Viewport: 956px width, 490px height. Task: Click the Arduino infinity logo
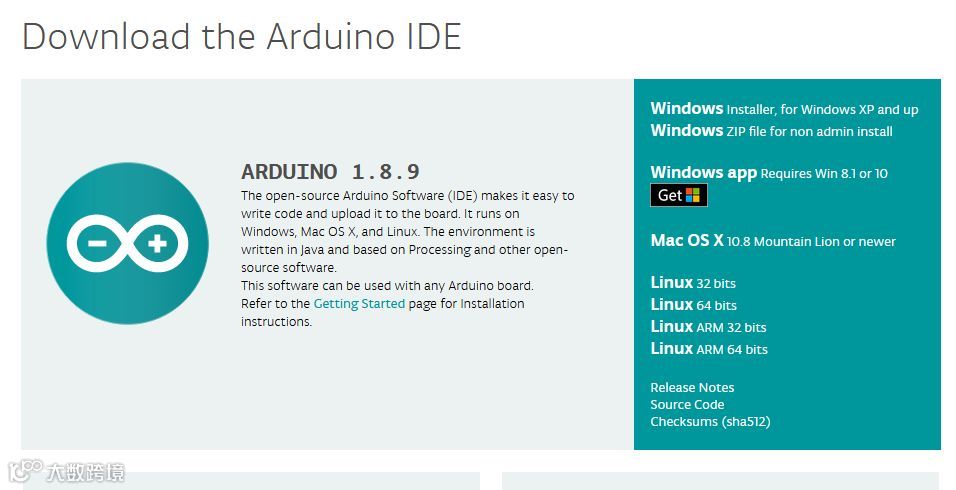tap(127, 243)
